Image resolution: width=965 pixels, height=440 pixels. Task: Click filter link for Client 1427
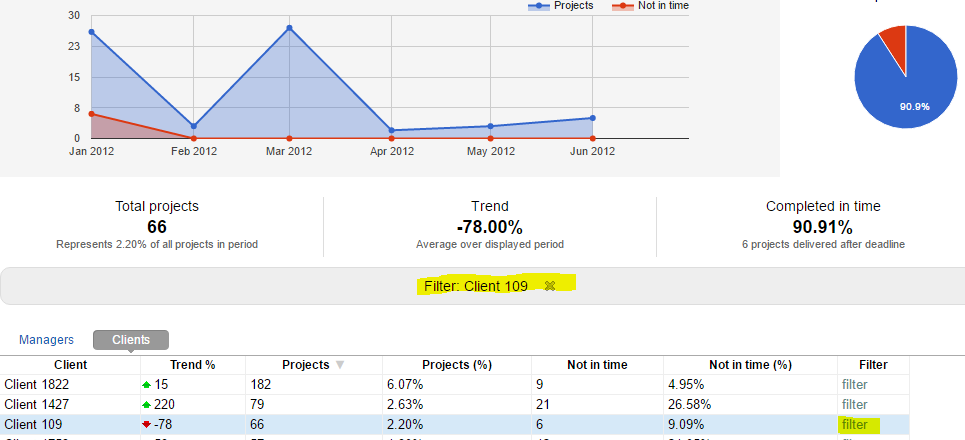854,404
